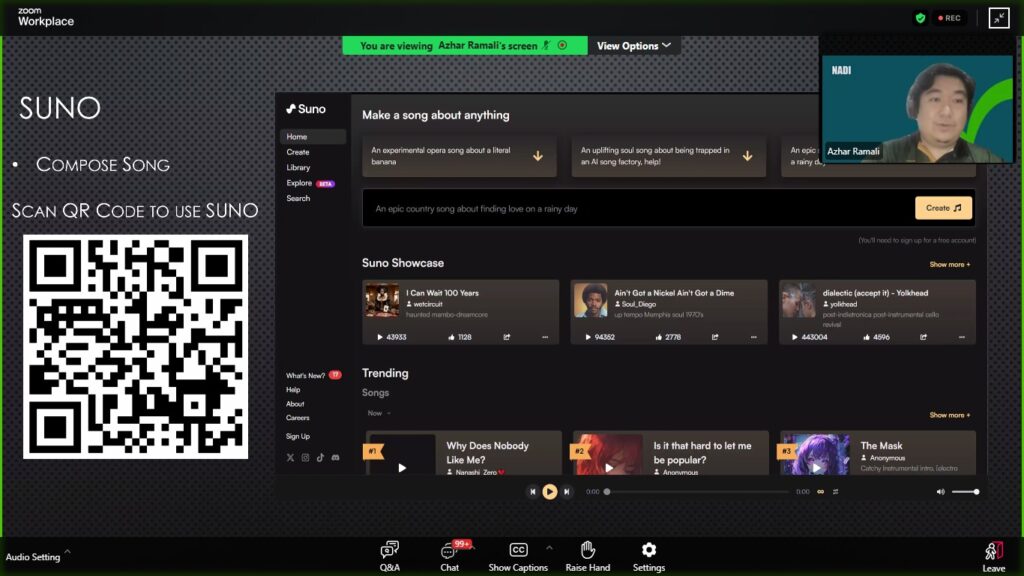Expand the View Options dropdown
Viewport: 1024px width, 576px height.
(634, 46)
